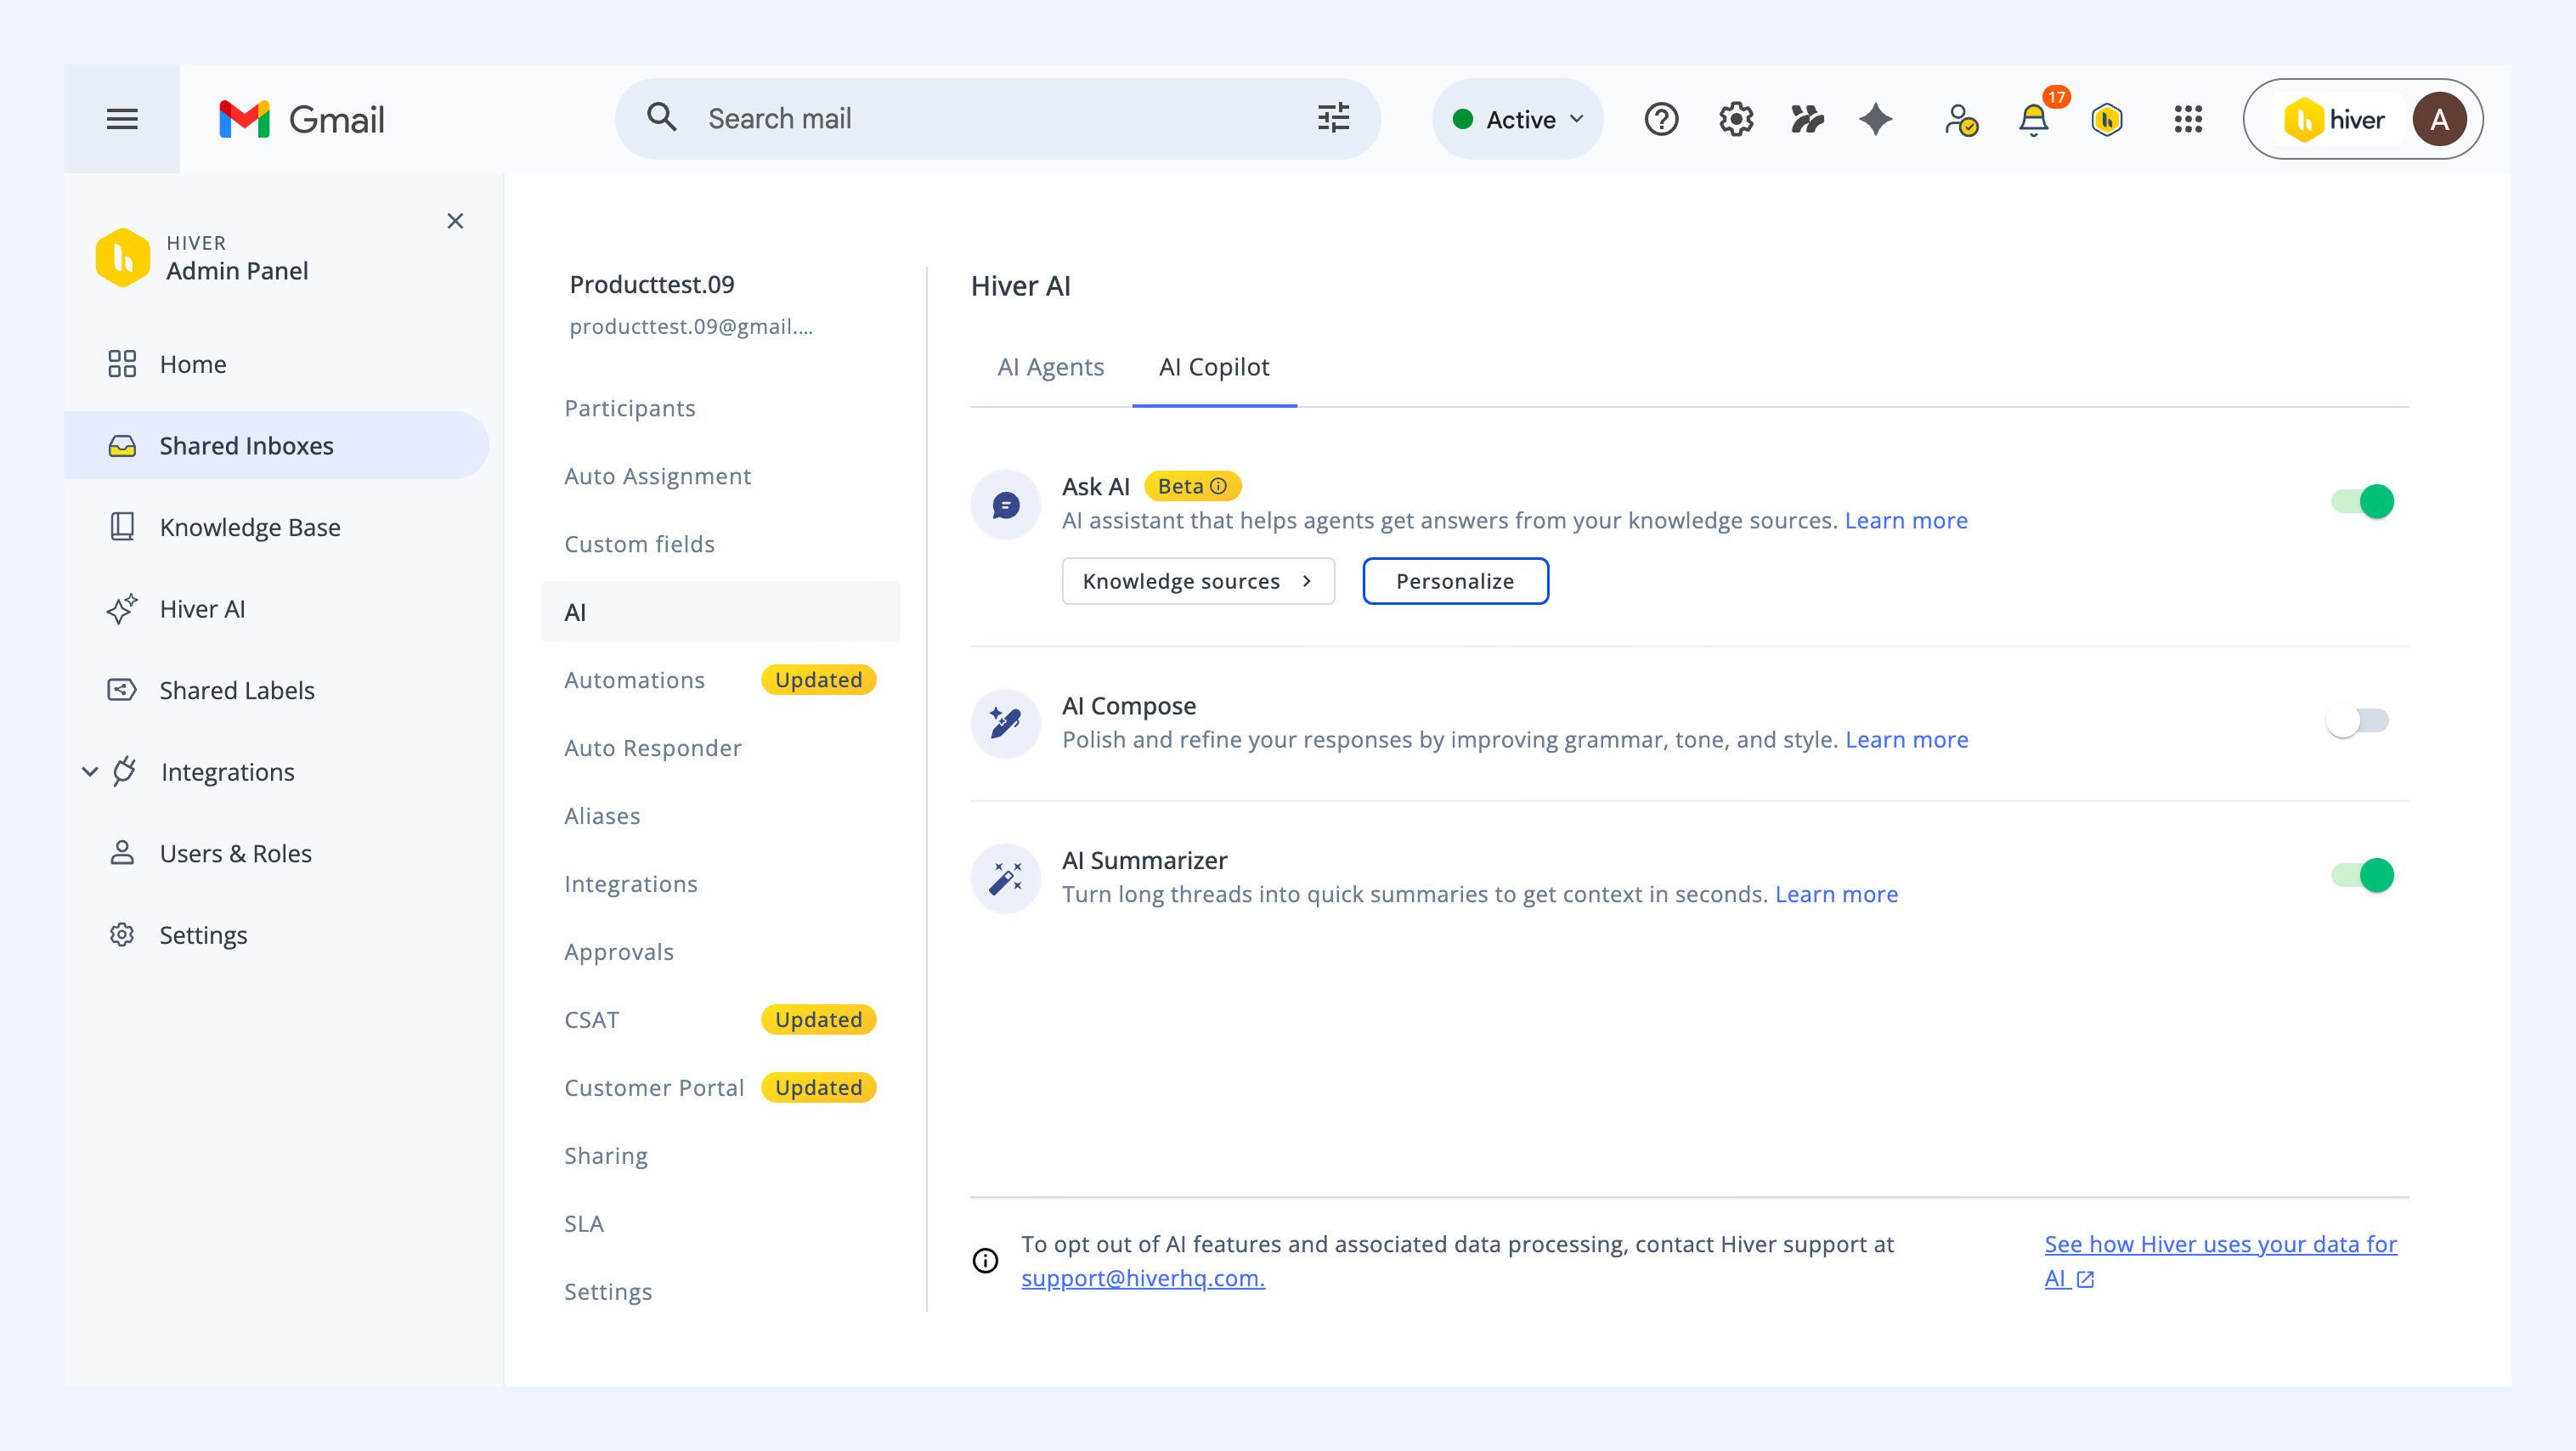Select the AI Copilot tab

1214,367
